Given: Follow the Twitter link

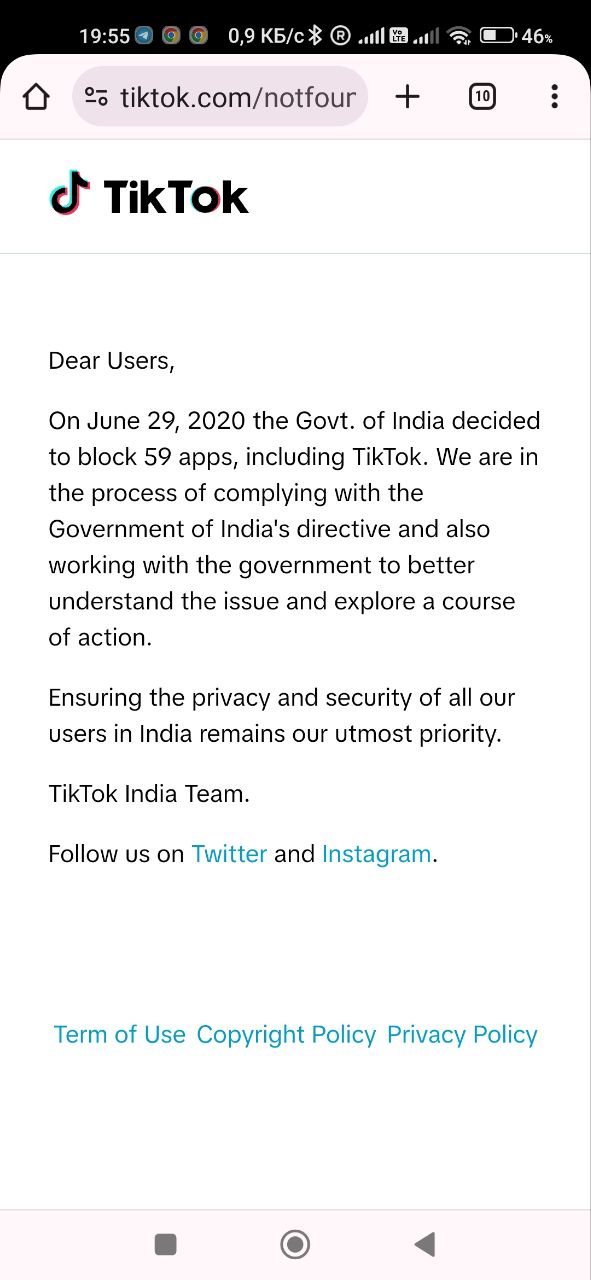Looking at the screenshot, I should (x=229, y=854).
